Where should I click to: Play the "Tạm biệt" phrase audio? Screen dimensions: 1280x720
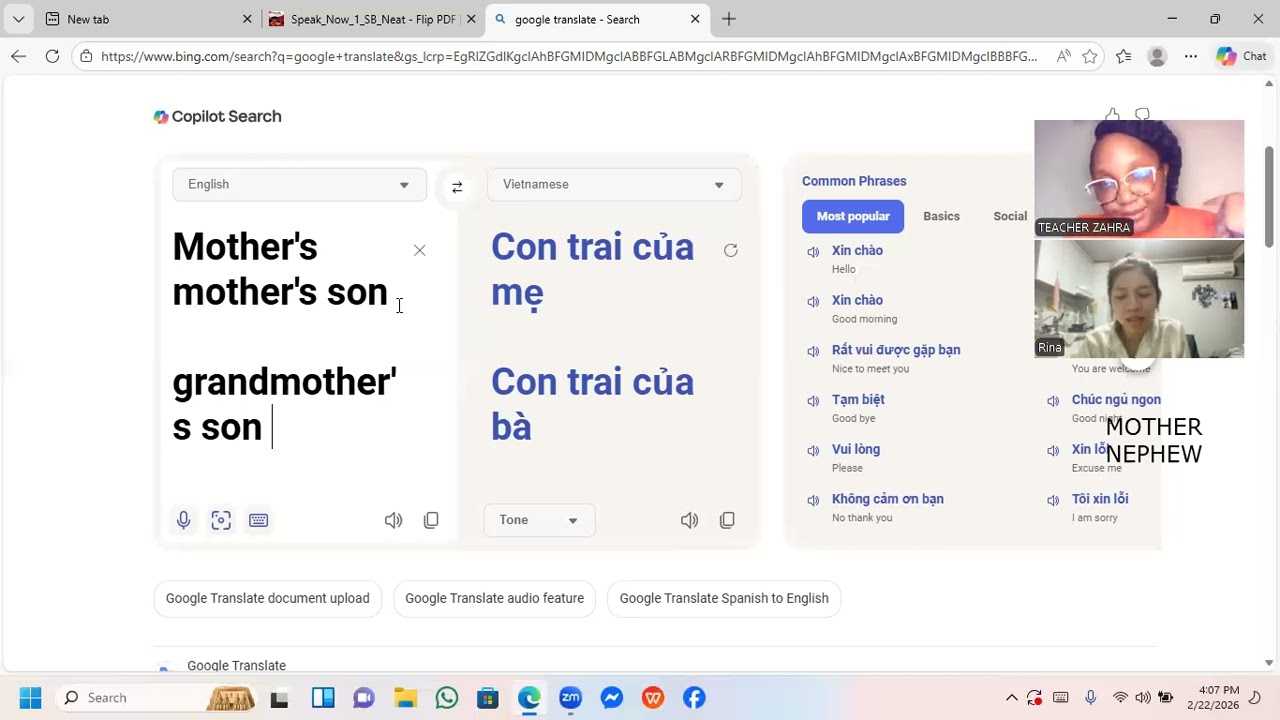click(813, 401)
